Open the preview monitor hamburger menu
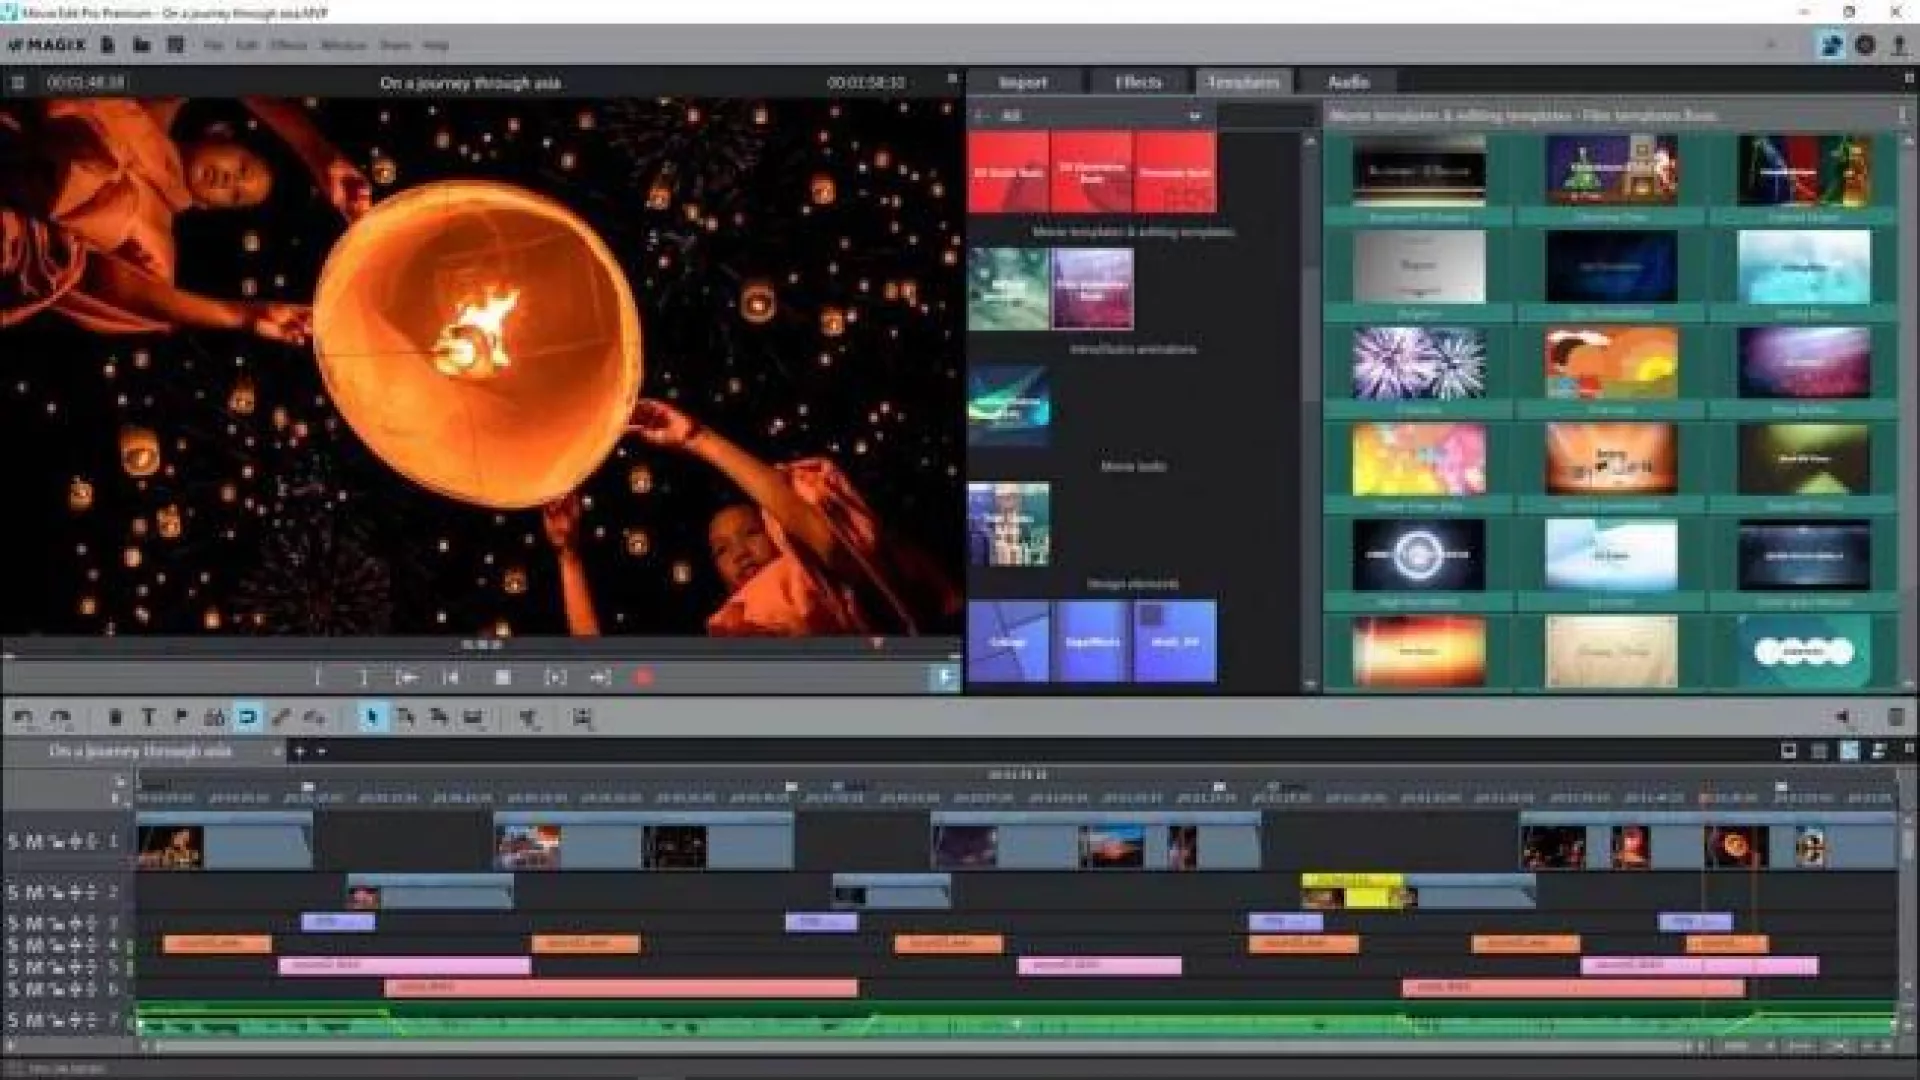 point(17,83)
